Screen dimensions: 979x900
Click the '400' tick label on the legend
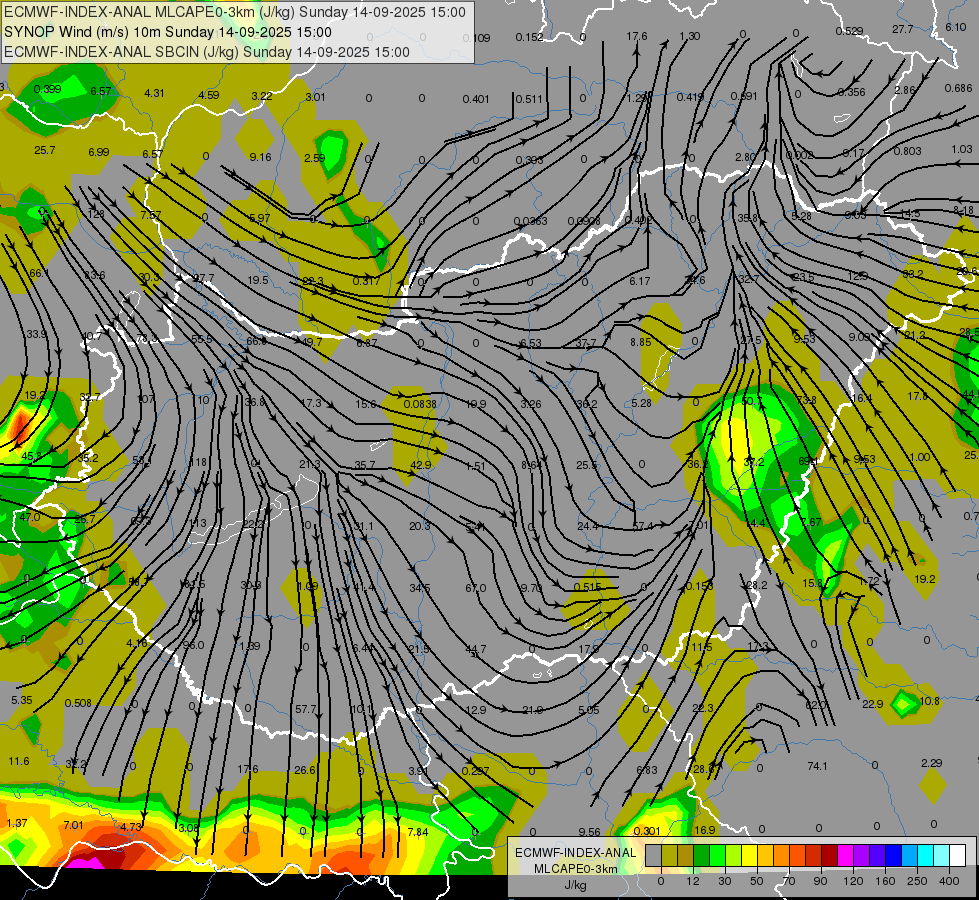coord(949,881)
